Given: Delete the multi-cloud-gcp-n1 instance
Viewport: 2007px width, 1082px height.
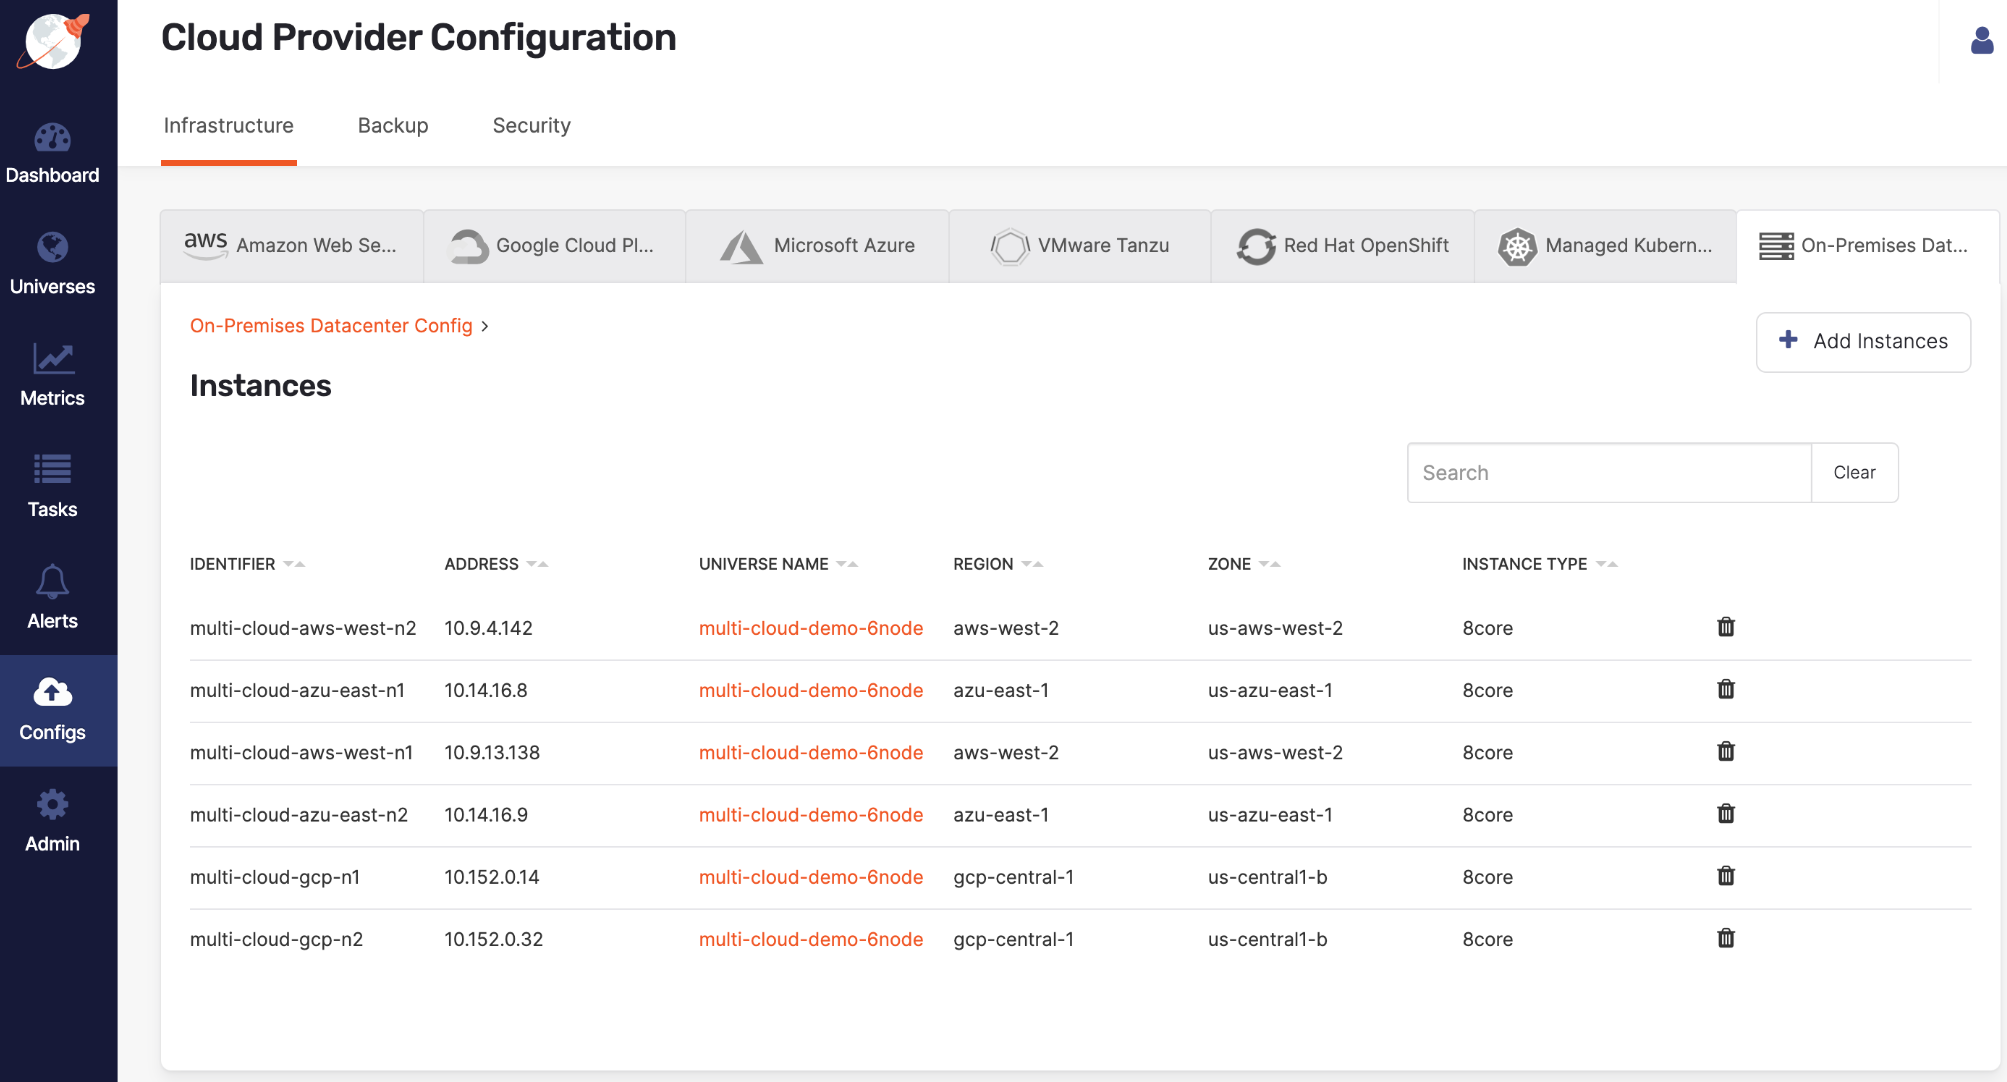Looking at the screenshot, I should pyautogui.click(x=1726, y=875).
